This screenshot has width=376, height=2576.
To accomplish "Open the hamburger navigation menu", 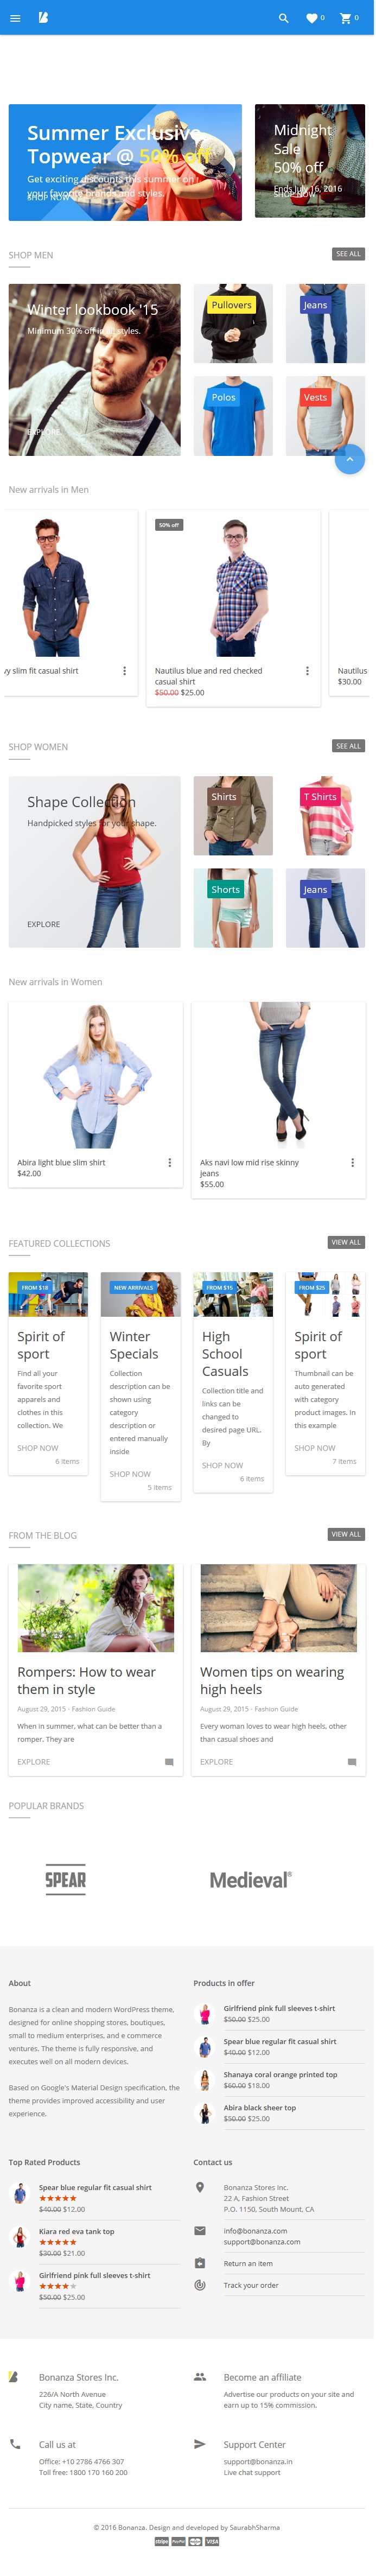I will tap(15, 18).
